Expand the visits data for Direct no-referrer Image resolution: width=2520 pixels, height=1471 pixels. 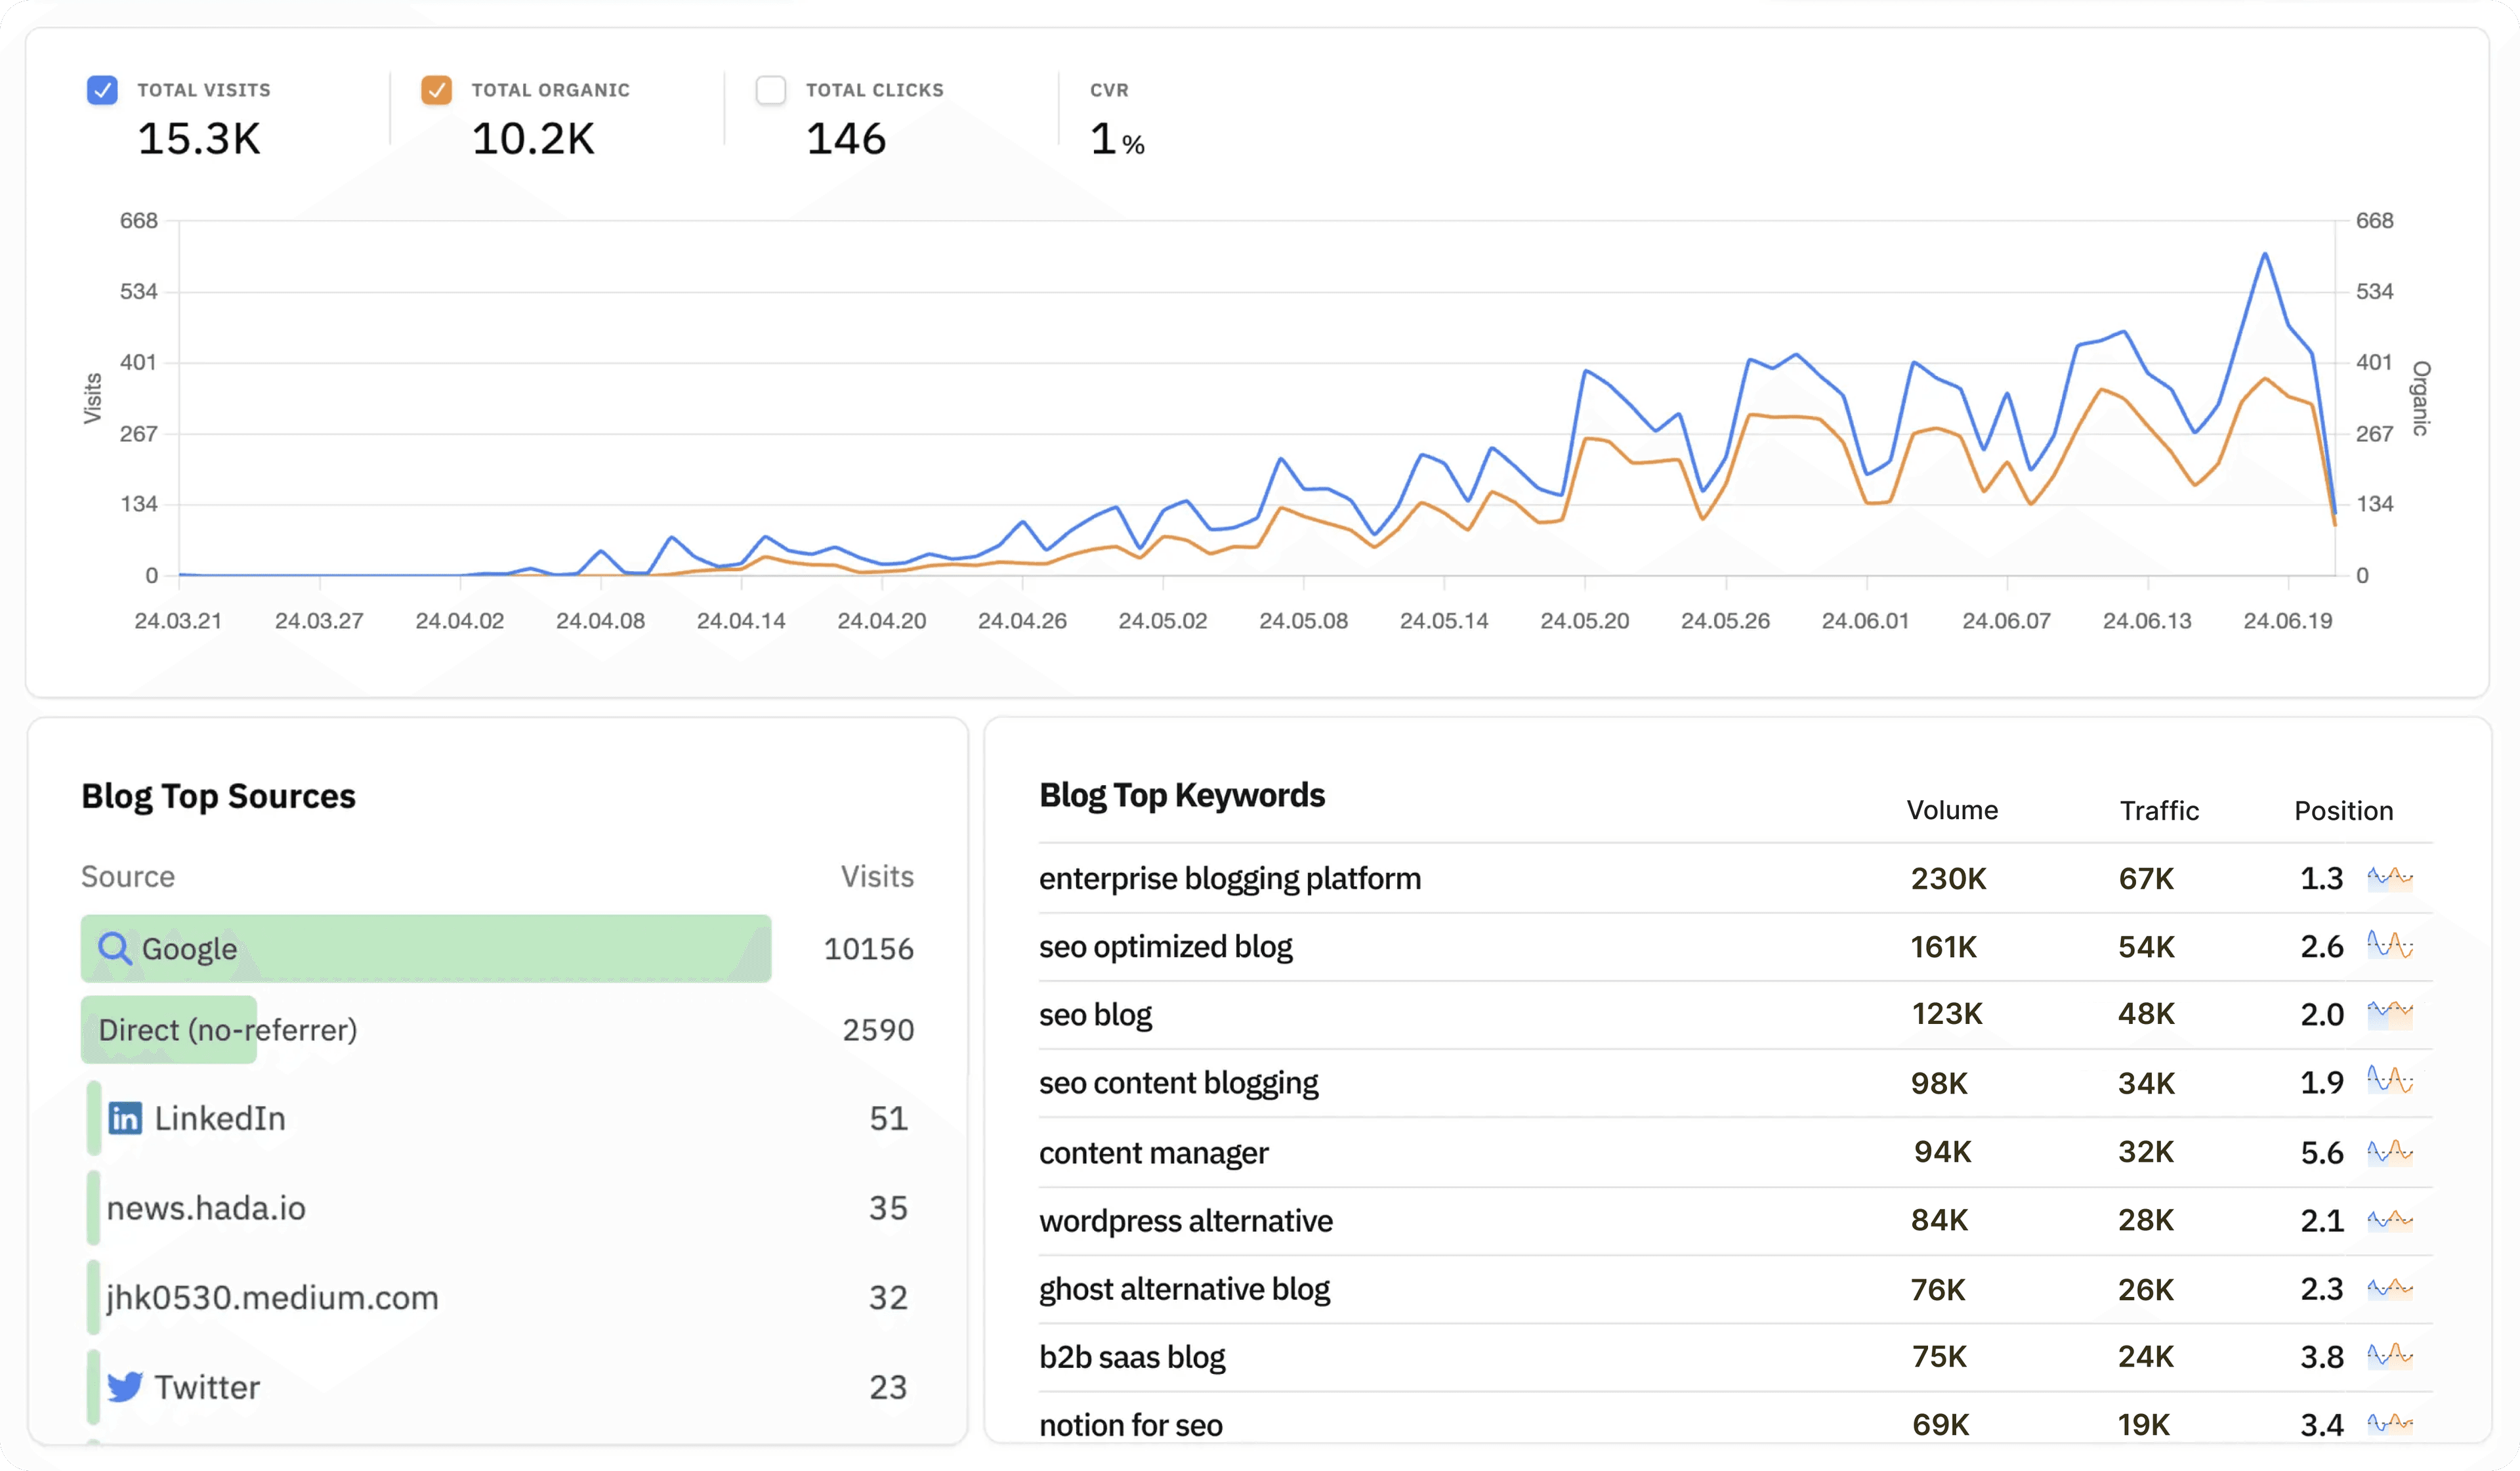229,1028
